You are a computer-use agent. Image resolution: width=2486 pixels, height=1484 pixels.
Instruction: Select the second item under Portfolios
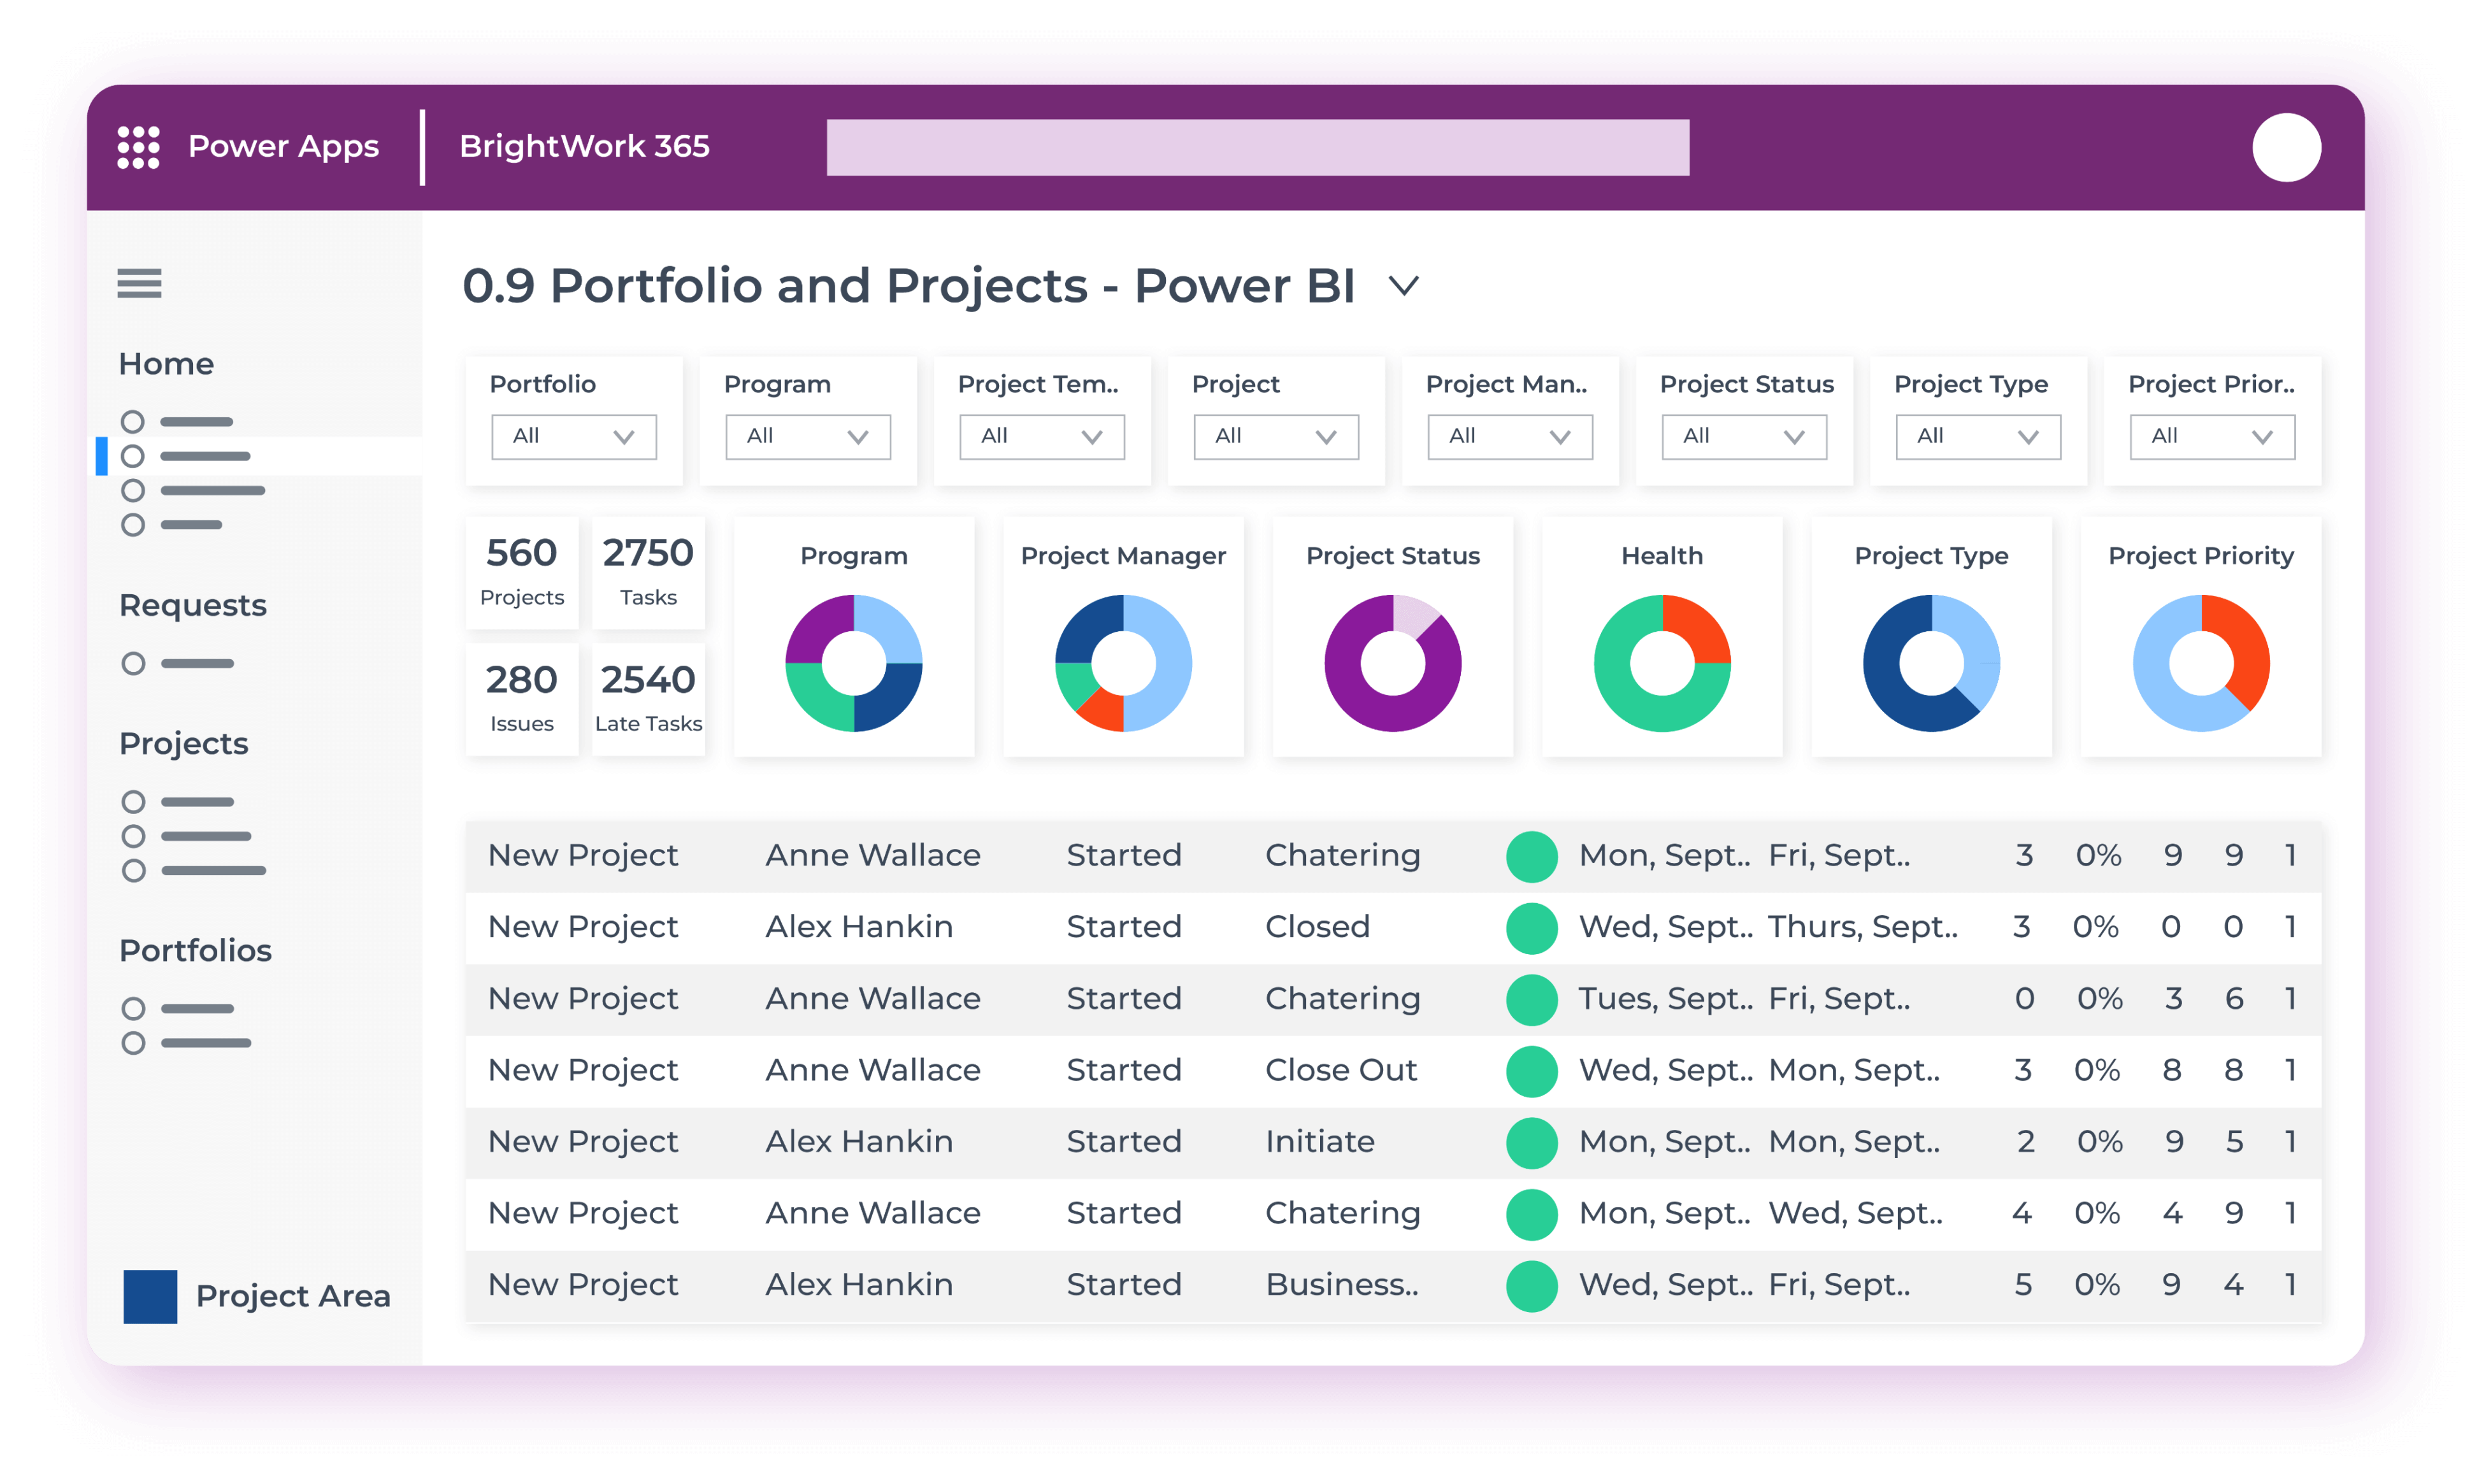[186, 1043]
